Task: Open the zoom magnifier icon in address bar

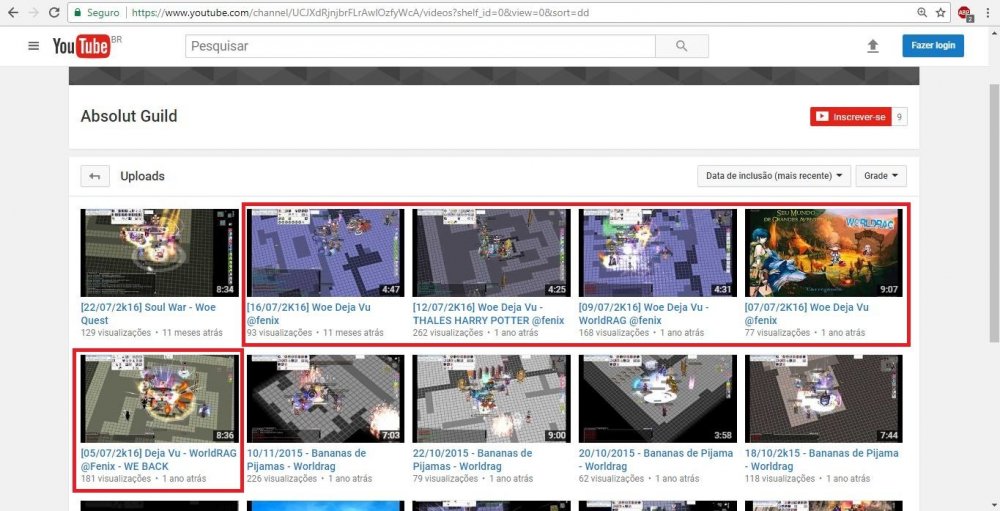Action: (922, 12)
